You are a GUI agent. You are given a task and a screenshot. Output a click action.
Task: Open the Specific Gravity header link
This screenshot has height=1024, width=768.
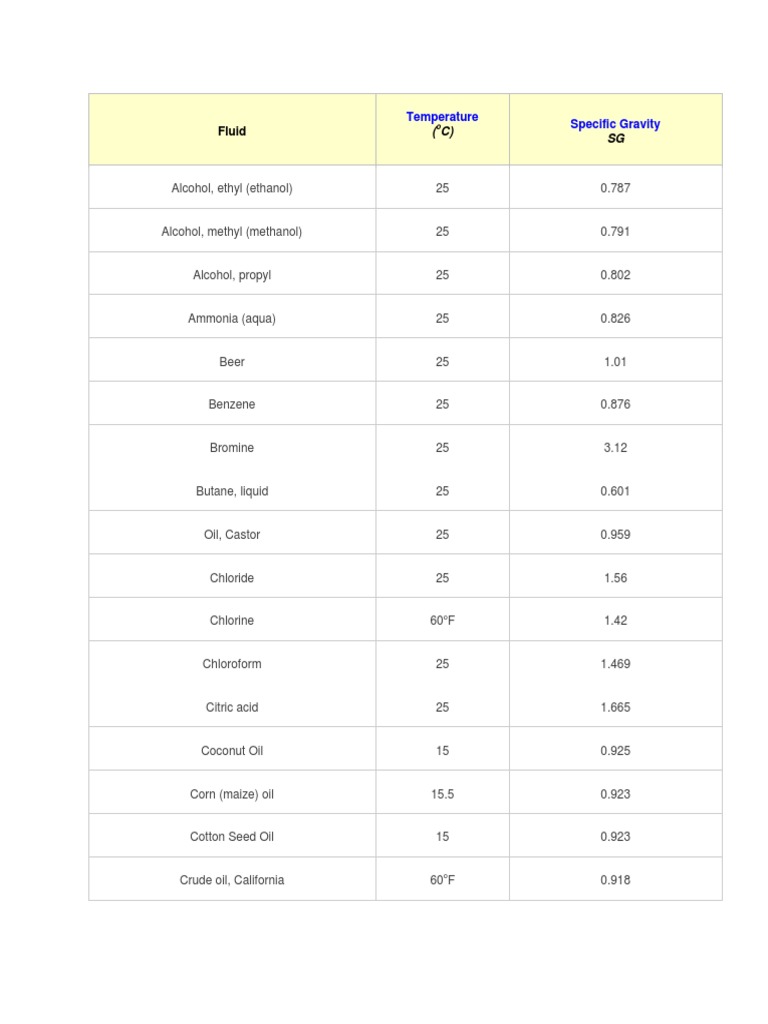(x=615, y=124)
